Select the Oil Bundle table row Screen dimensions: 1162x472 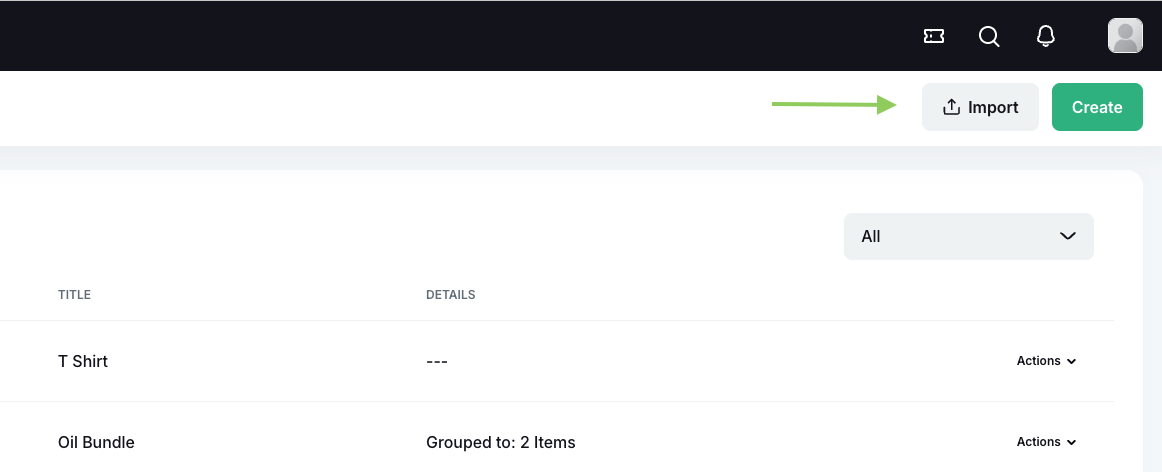click(x=750, y=442)
